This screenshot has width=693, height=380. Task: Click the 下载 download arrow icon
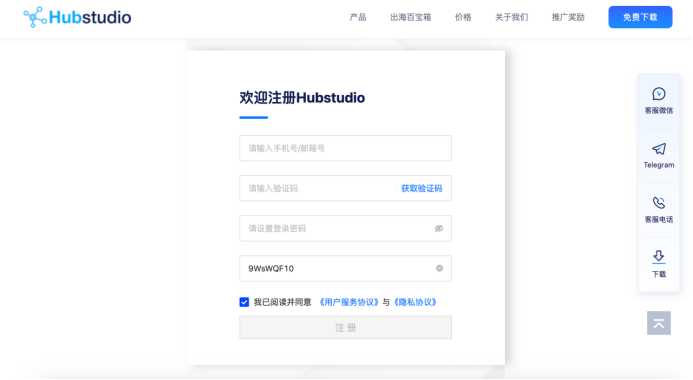pyautogui.click(x=659, y=257)
